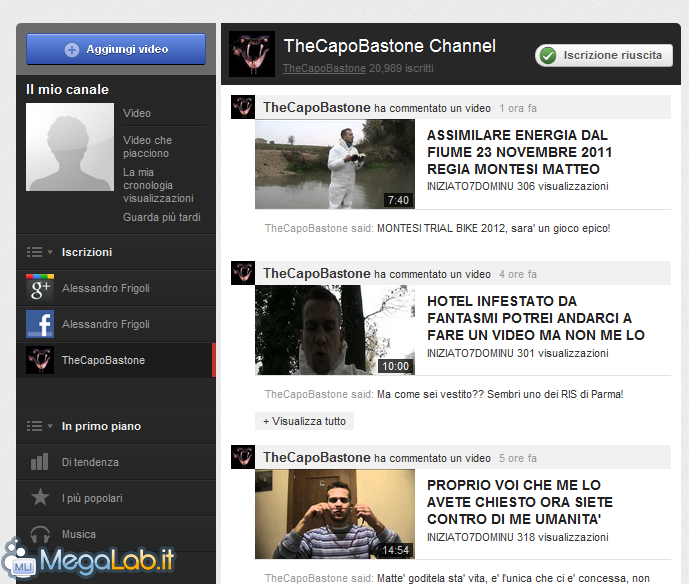Click the headphones Musica icon
689x584 pixels.
[x=40, y=534]
